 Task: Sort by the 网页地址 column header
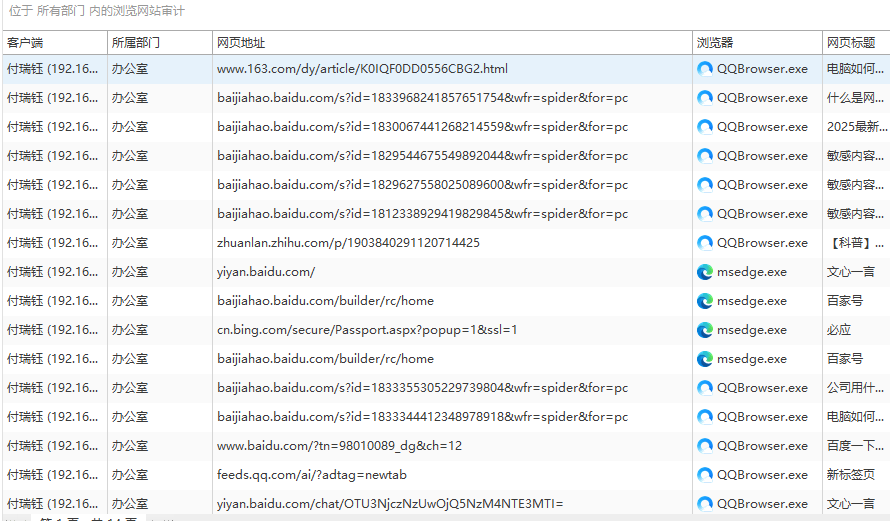point(452,43)
